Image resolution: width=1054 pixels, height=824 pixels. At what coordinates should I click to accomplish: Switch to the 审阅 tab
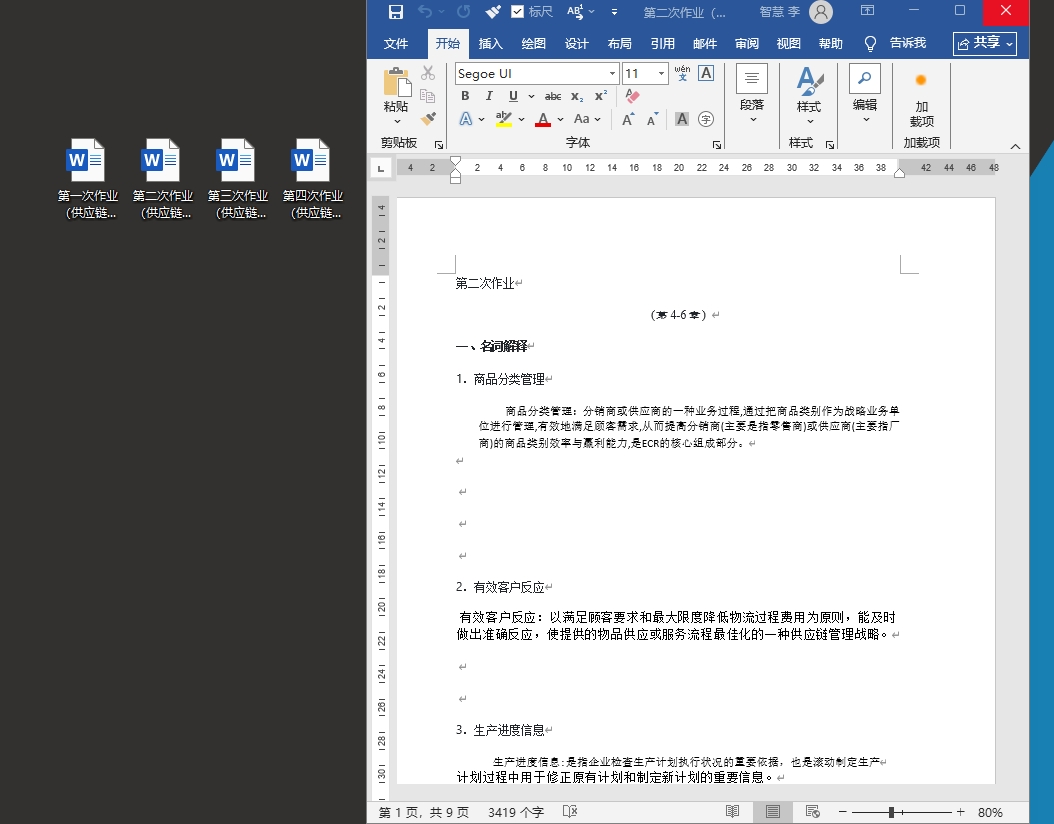(x=747, y=44)
